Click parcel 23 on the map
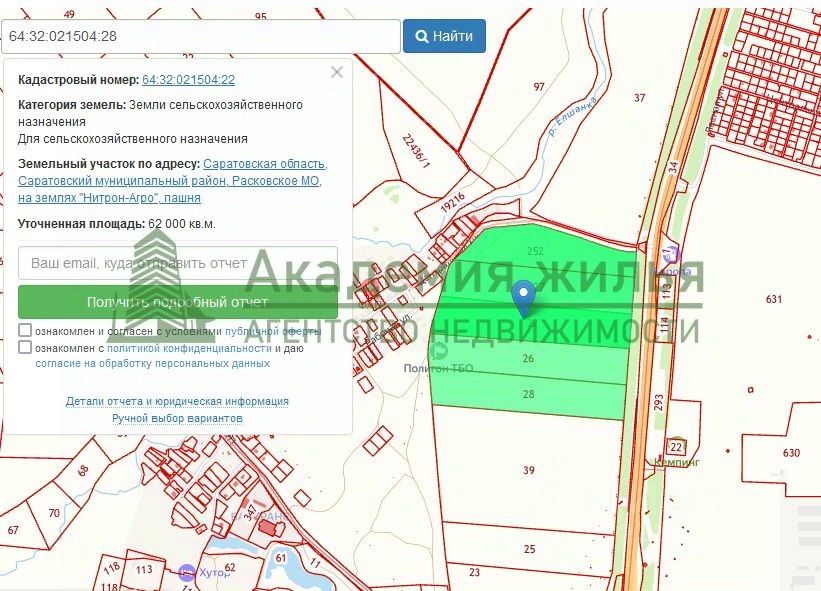This screenshot has width=821, height=591. click(x=474, y=572)
